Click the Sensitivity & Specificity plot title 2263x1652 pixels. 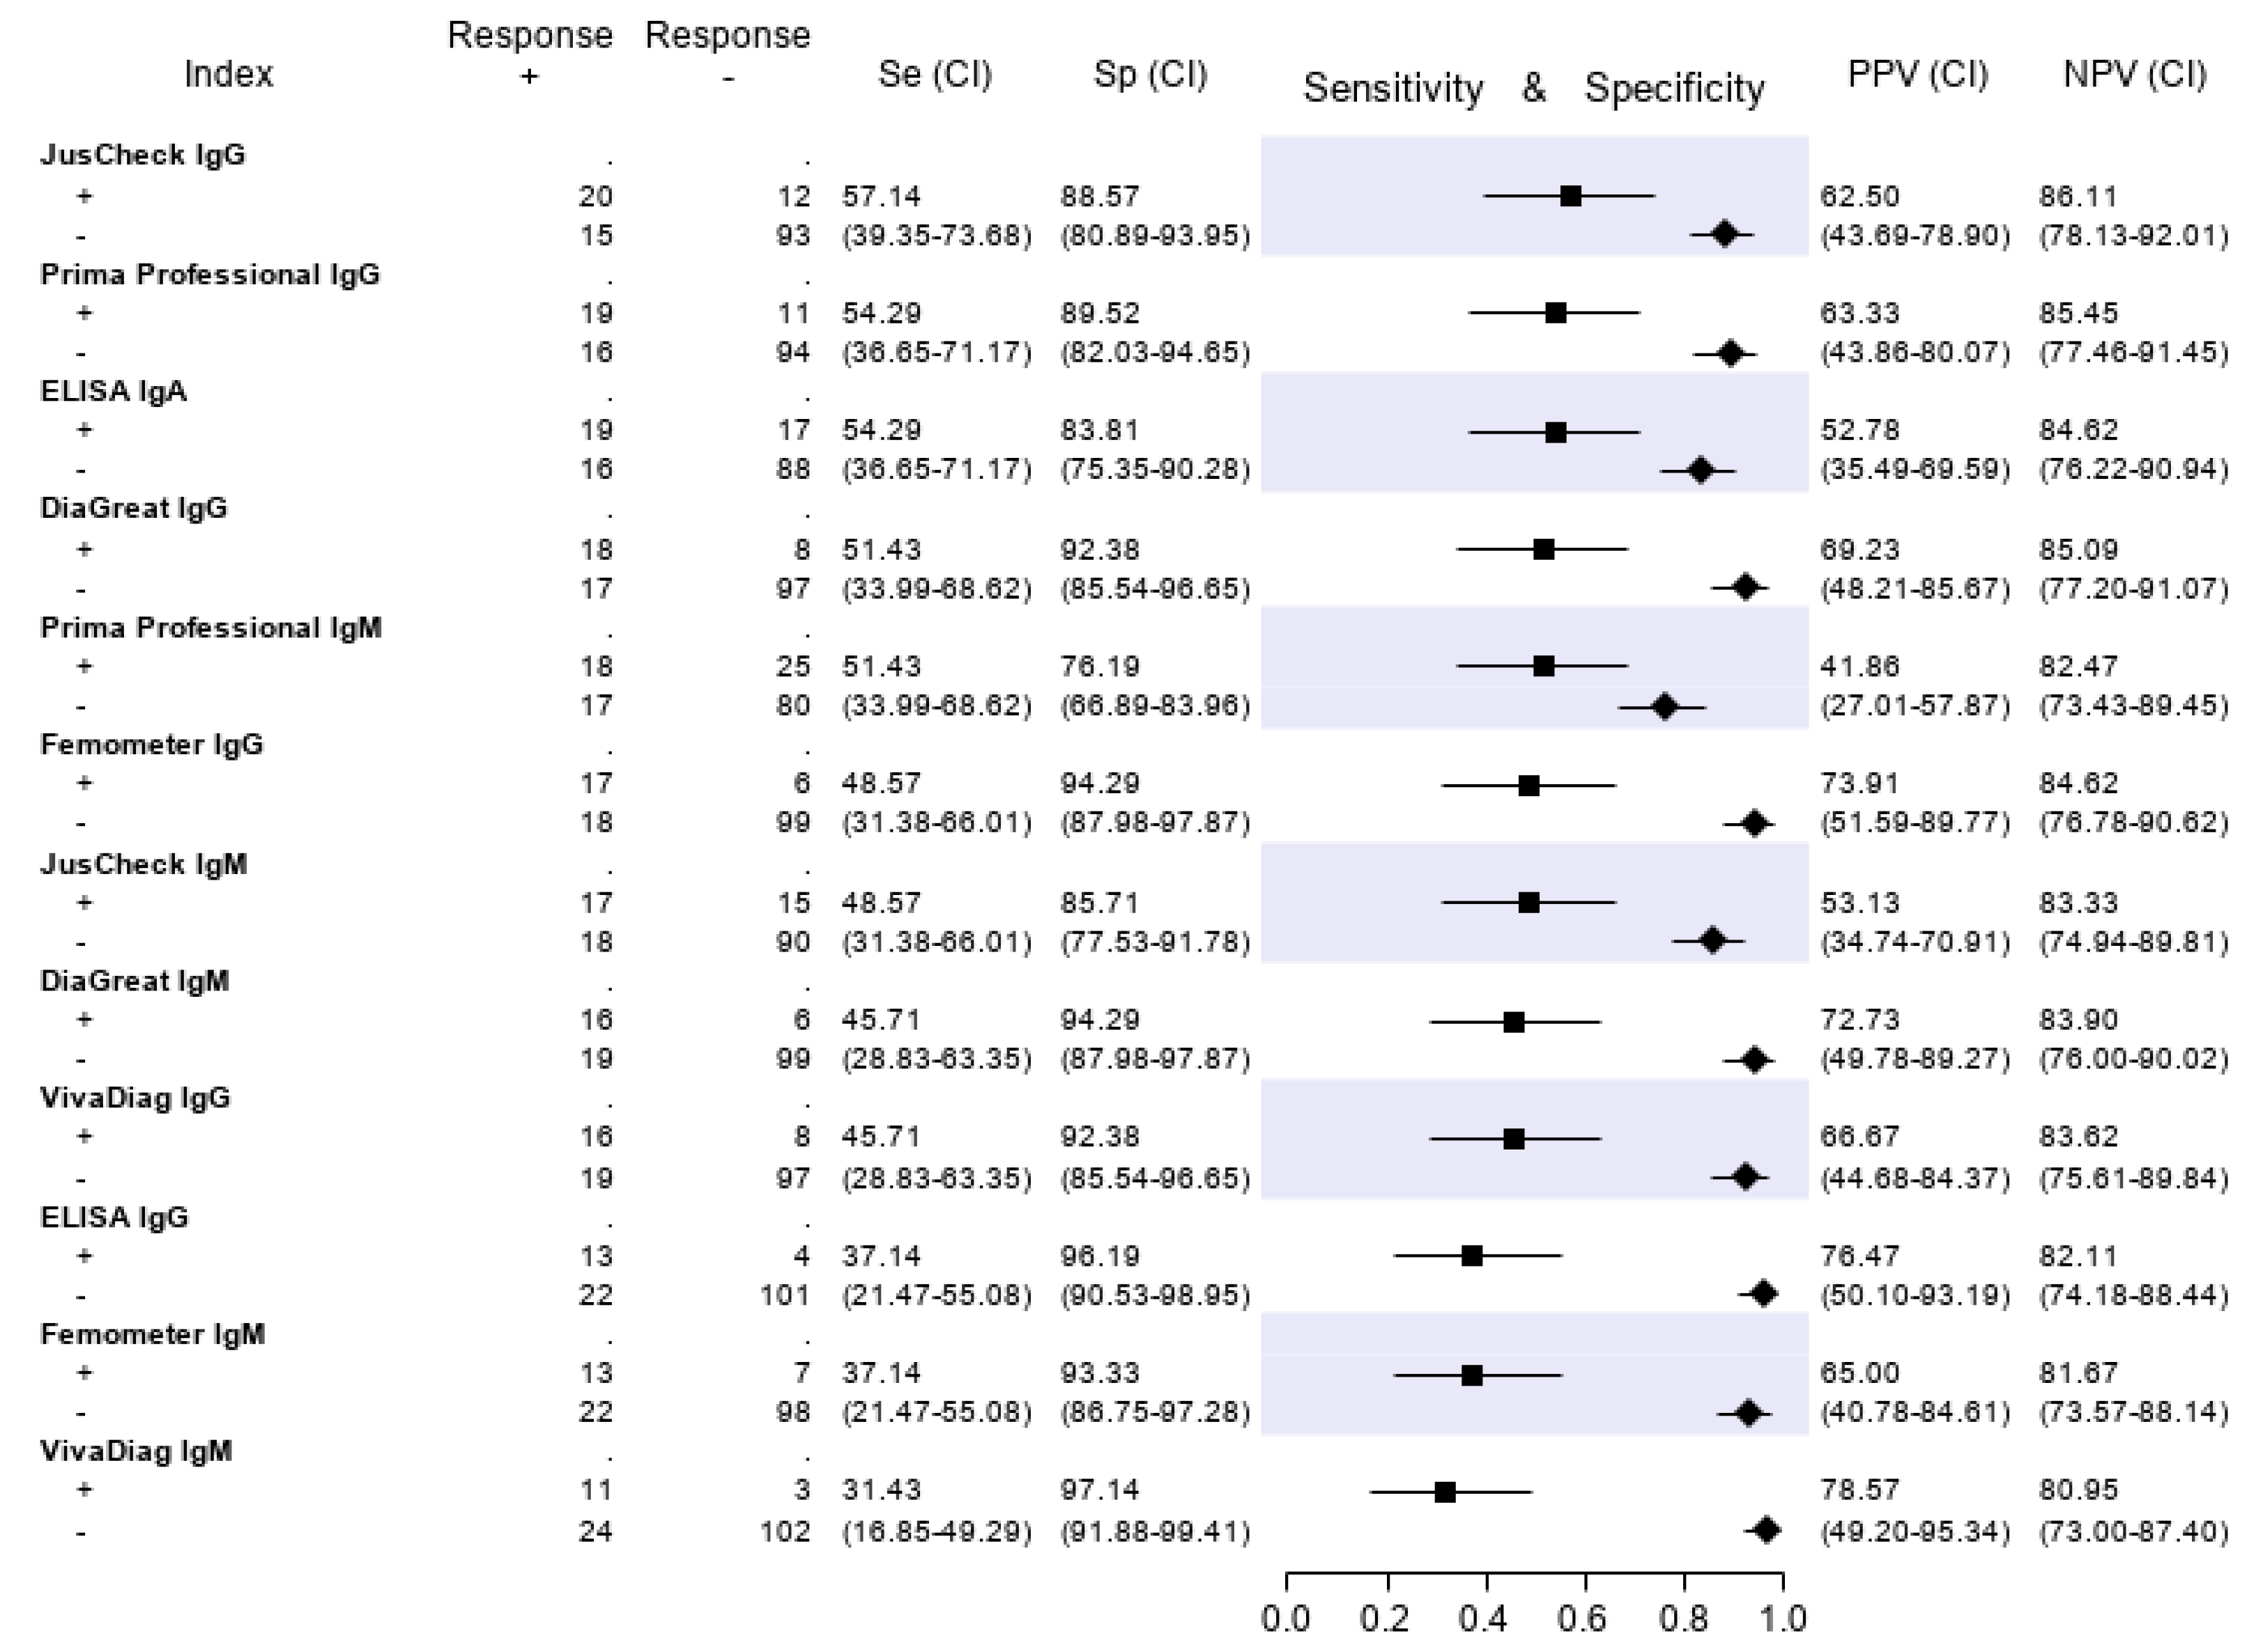[1533, 88]
